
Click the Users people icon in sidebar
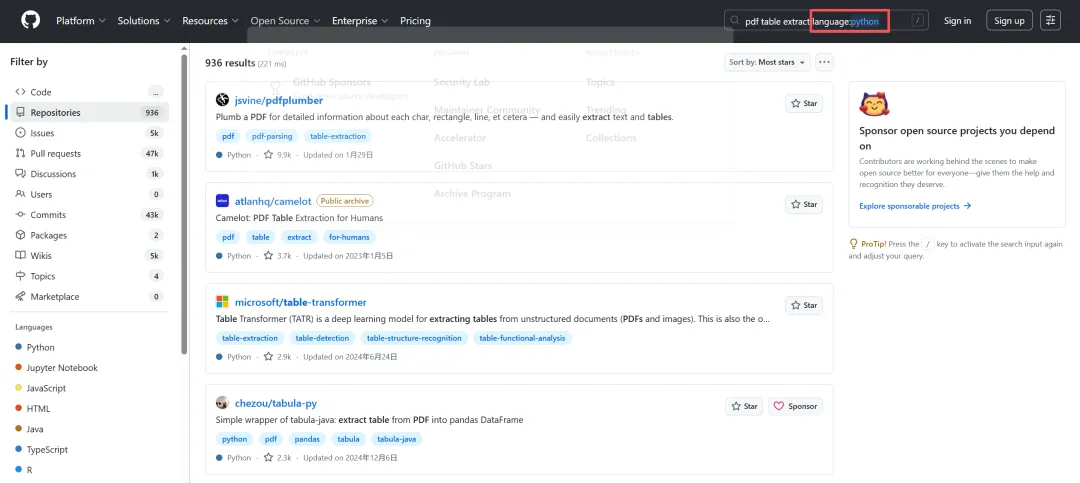click(x=21, y=194)
